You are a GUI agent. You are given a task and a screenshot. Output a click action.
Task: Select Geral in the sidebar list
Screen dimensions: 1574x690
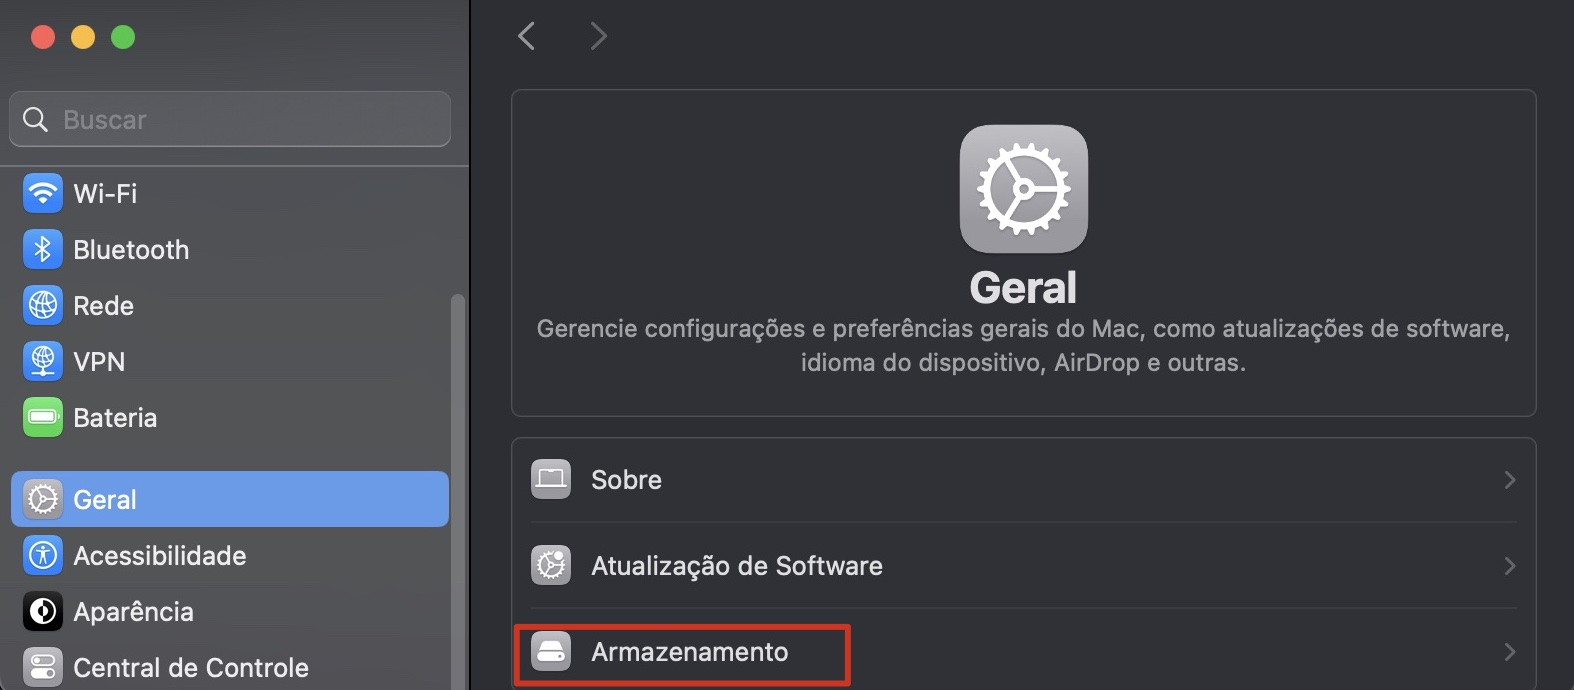(105, 498)
